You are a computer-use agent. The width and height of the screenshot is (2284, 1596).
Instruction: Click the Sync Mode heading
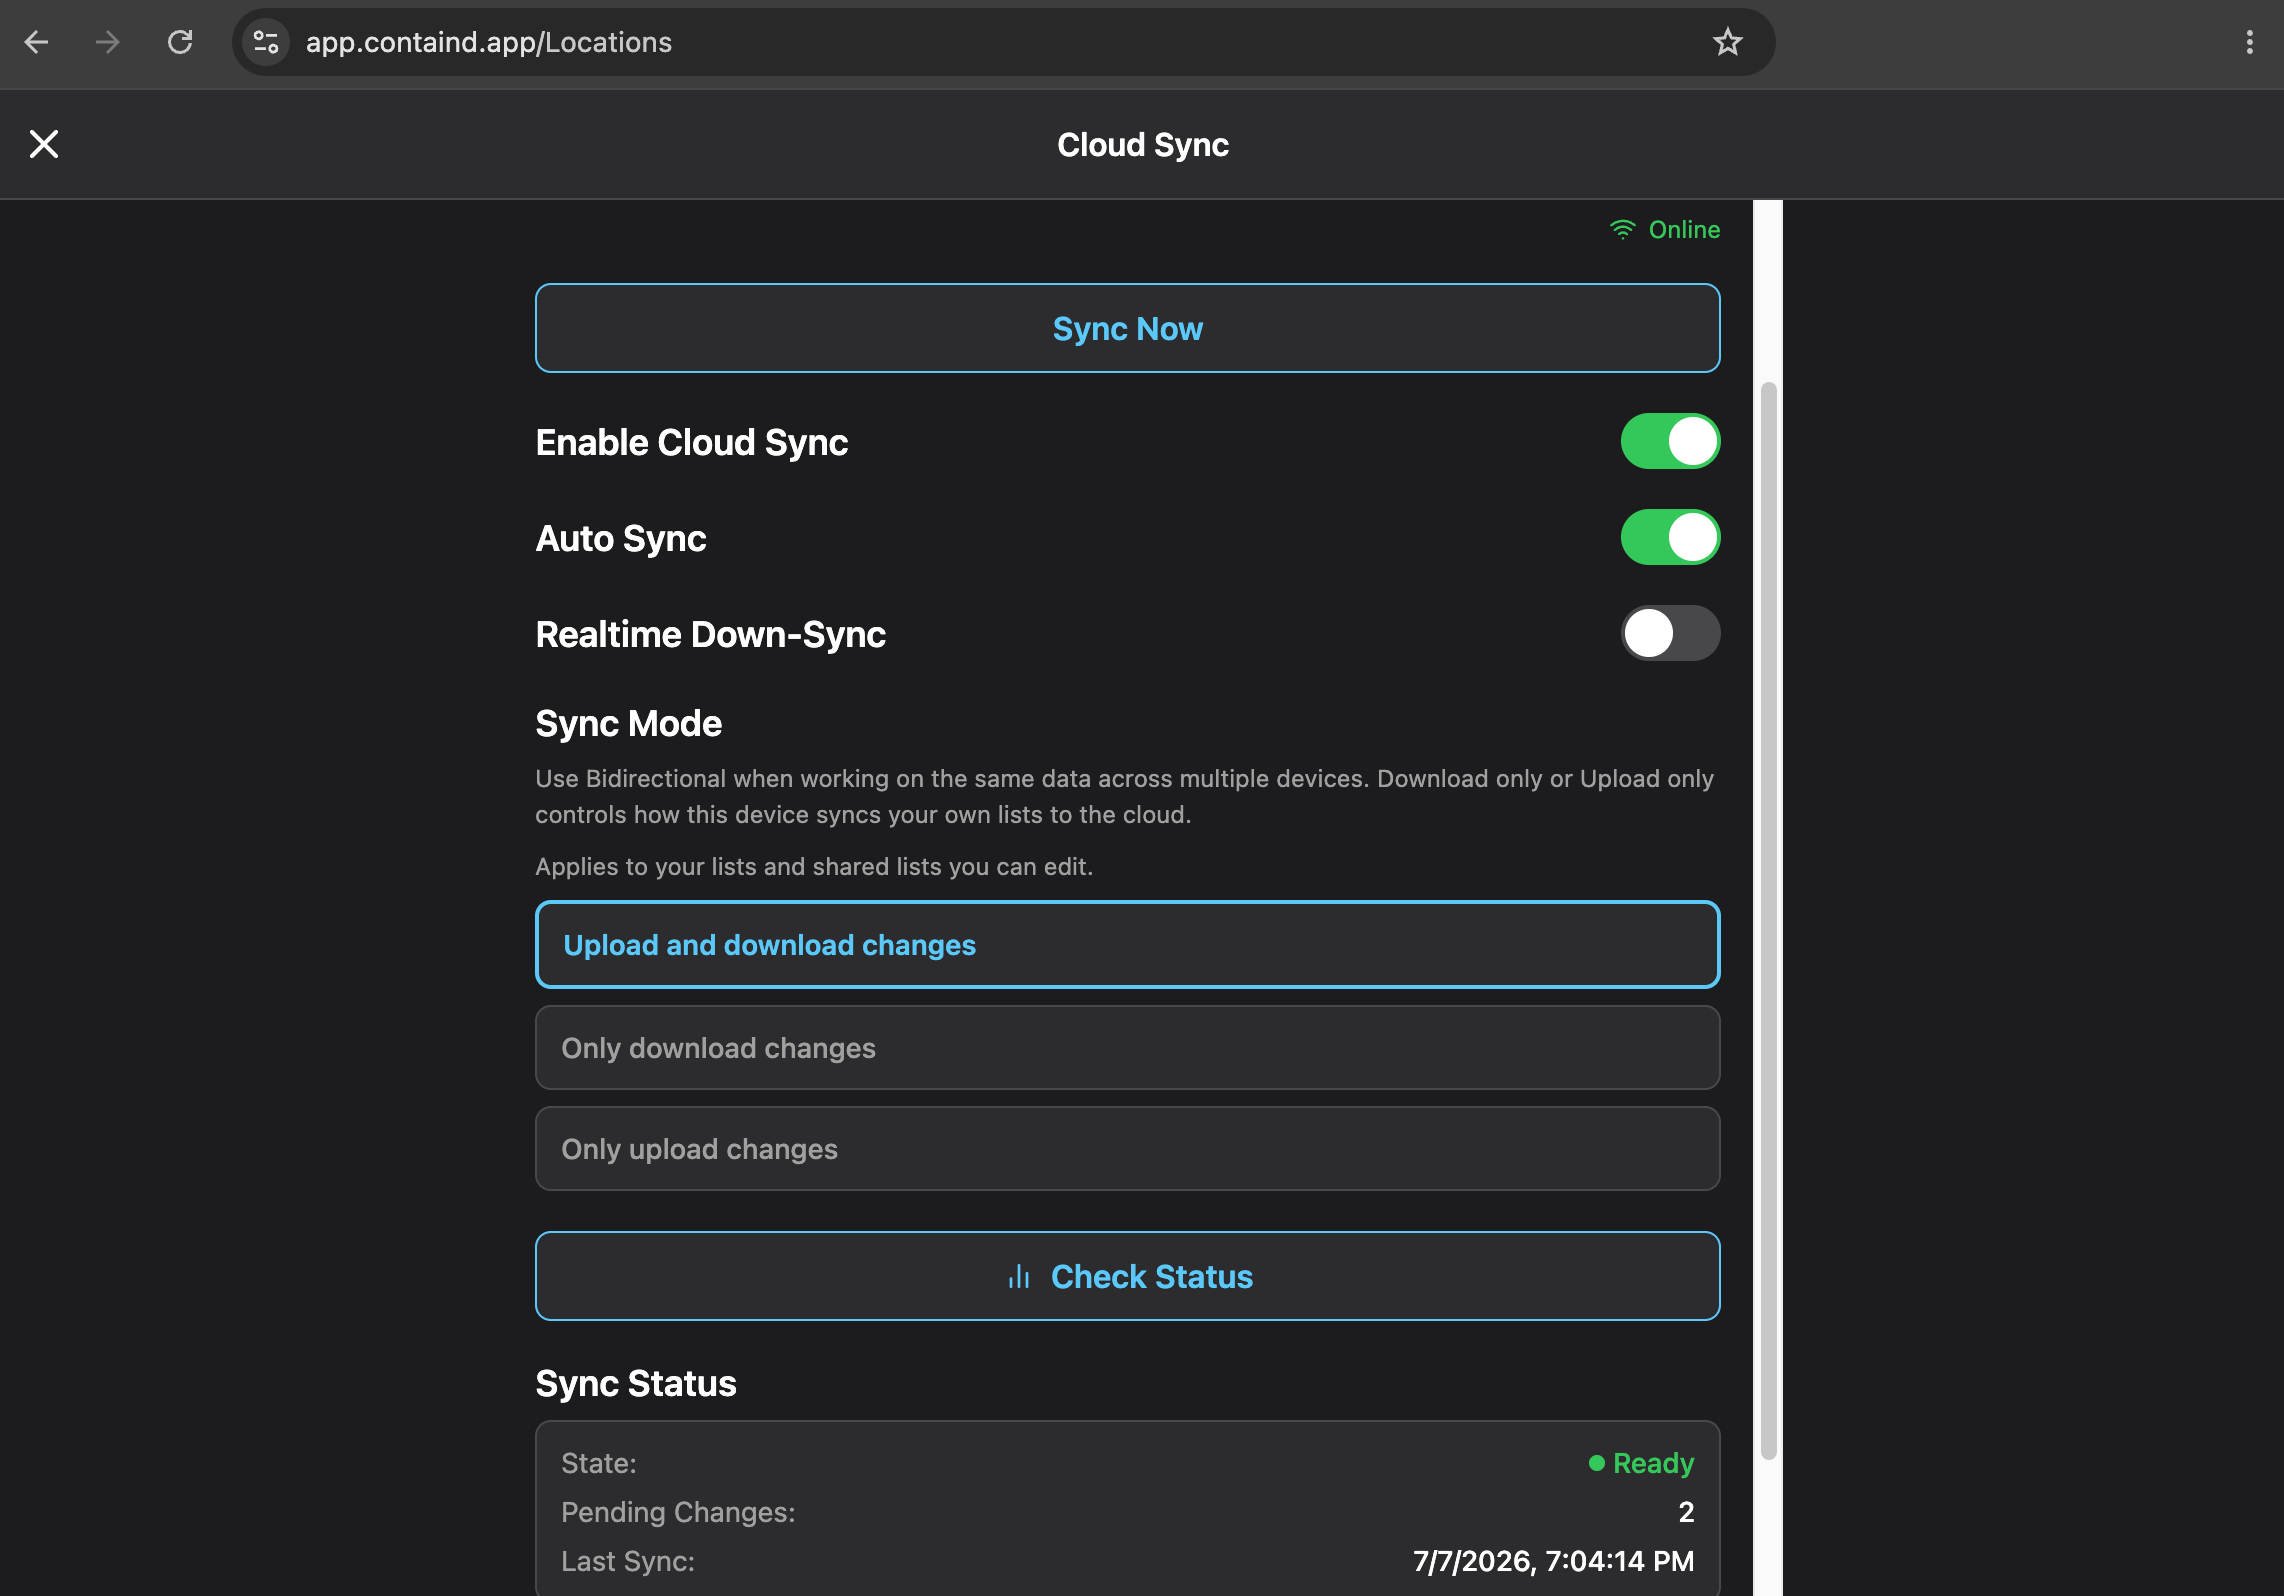[628, 723]
